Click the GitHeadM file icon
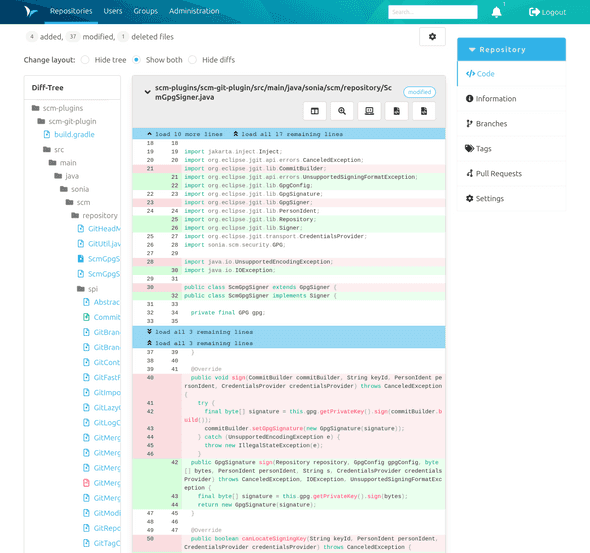 click(81, 228)
